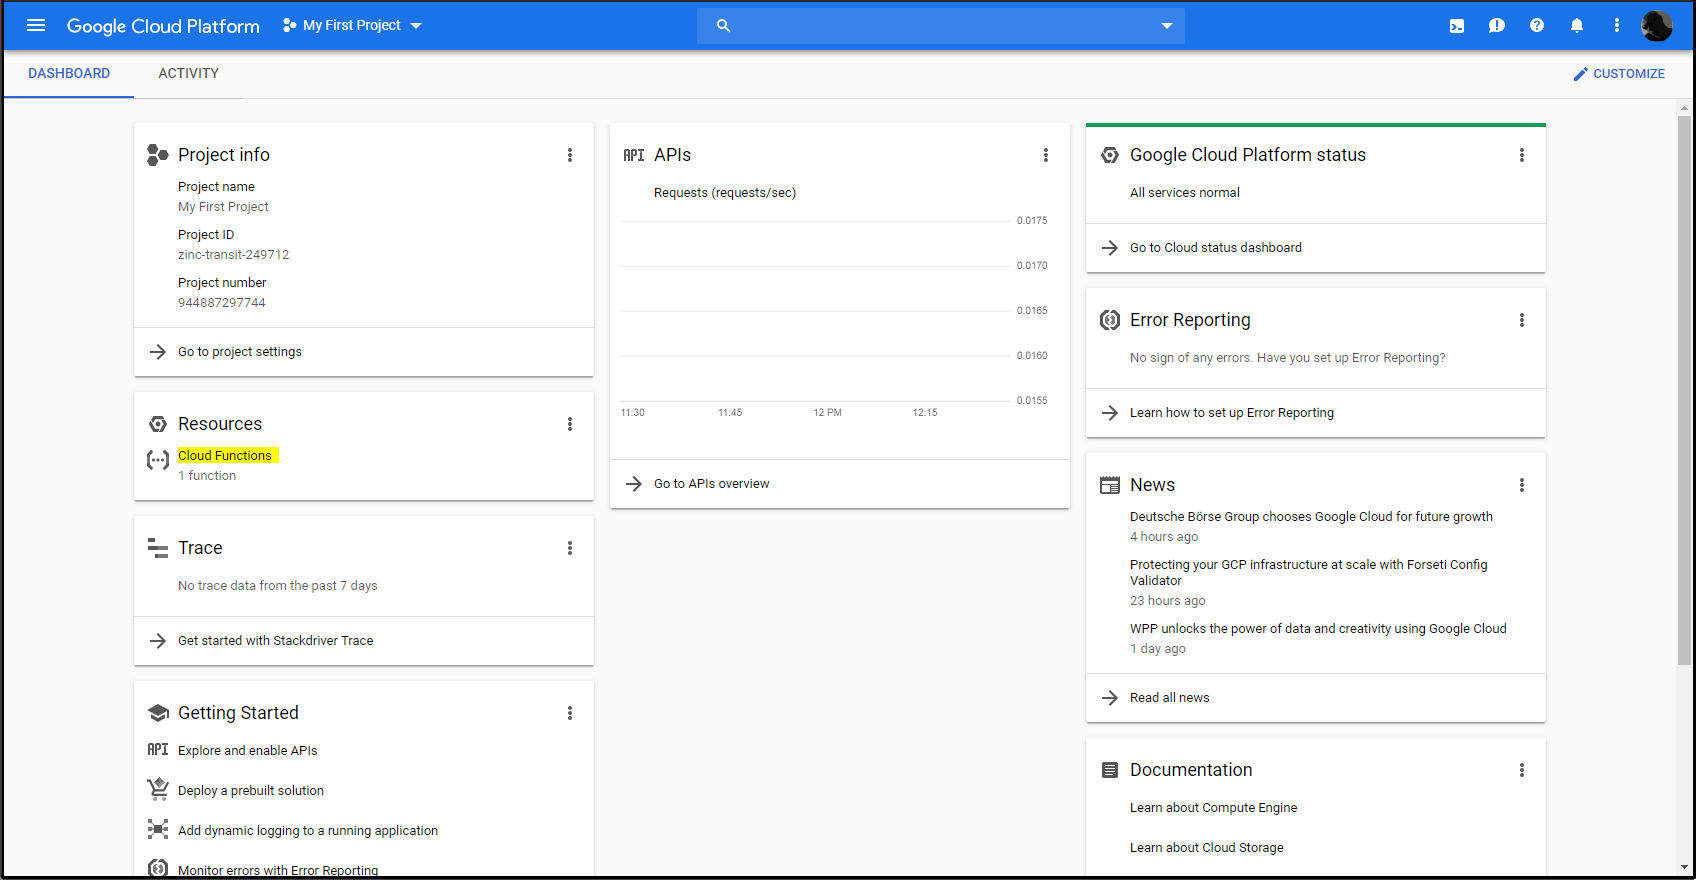Click the Error Reporting card icon
This screenshot has height=880, width=1696.
pyautogui.click(x=1110, y=320)
